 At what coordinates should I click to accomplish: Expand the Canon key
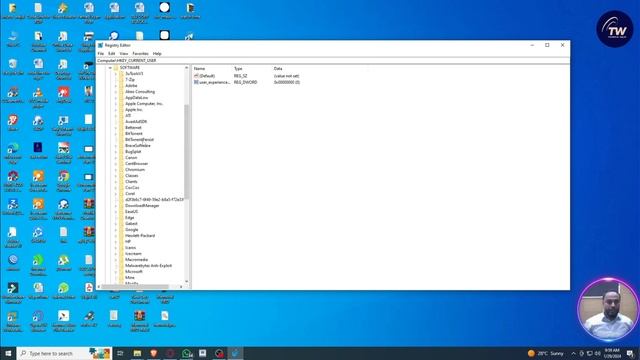tap(116, 158)
